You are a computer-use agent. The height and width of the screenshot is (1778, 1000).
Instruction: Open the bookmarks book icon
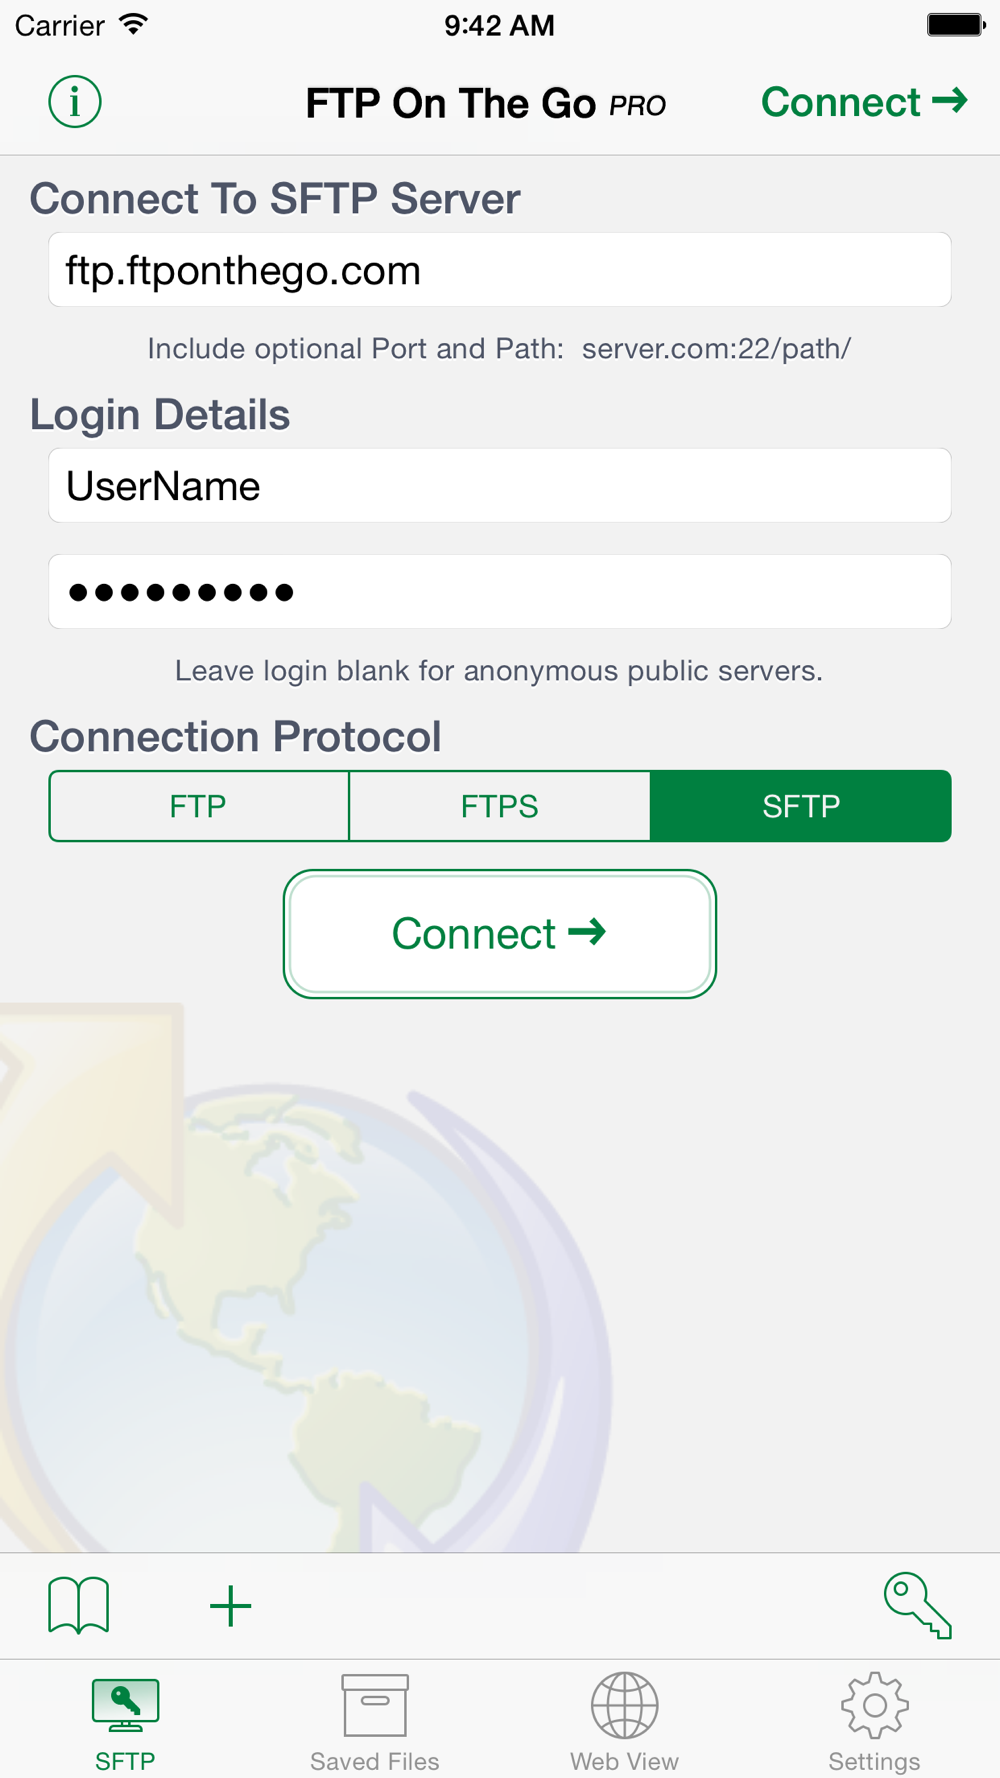pos(79,1605)
